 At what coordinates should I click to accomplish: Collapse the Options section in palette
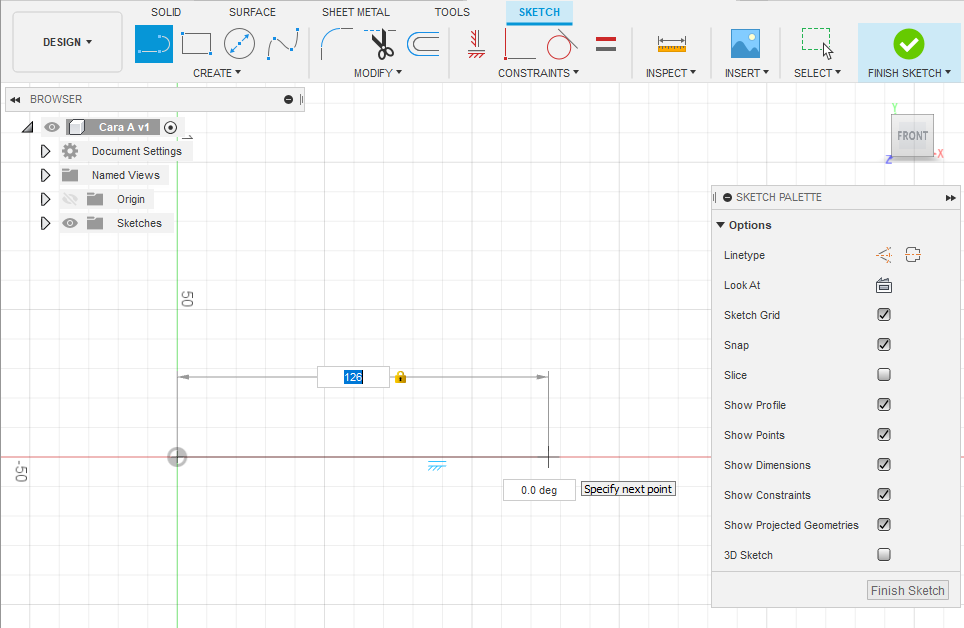[x=721, y=225]
